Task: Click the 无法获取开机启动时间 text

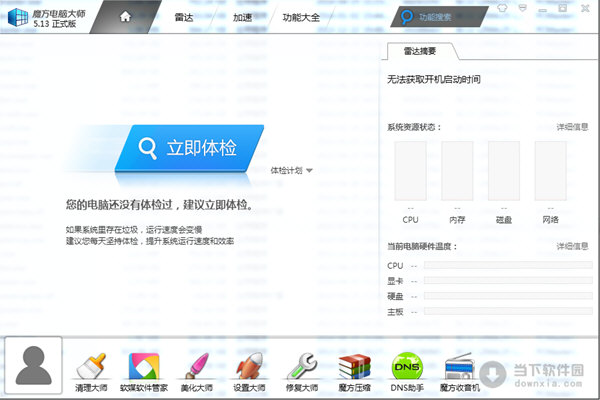Action: click(434, 79)
